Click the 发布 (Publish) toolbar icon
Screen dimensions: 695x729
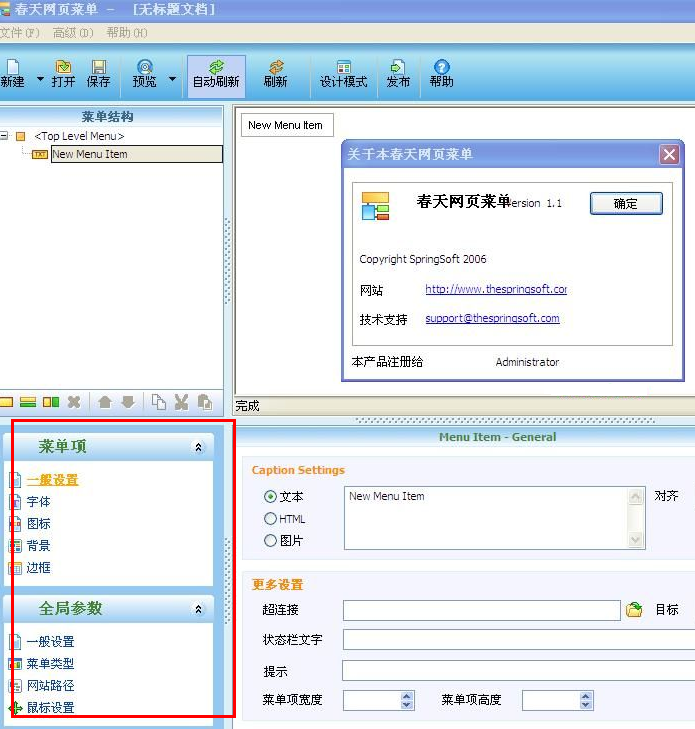pyautogui.click(x=398, y=73)
